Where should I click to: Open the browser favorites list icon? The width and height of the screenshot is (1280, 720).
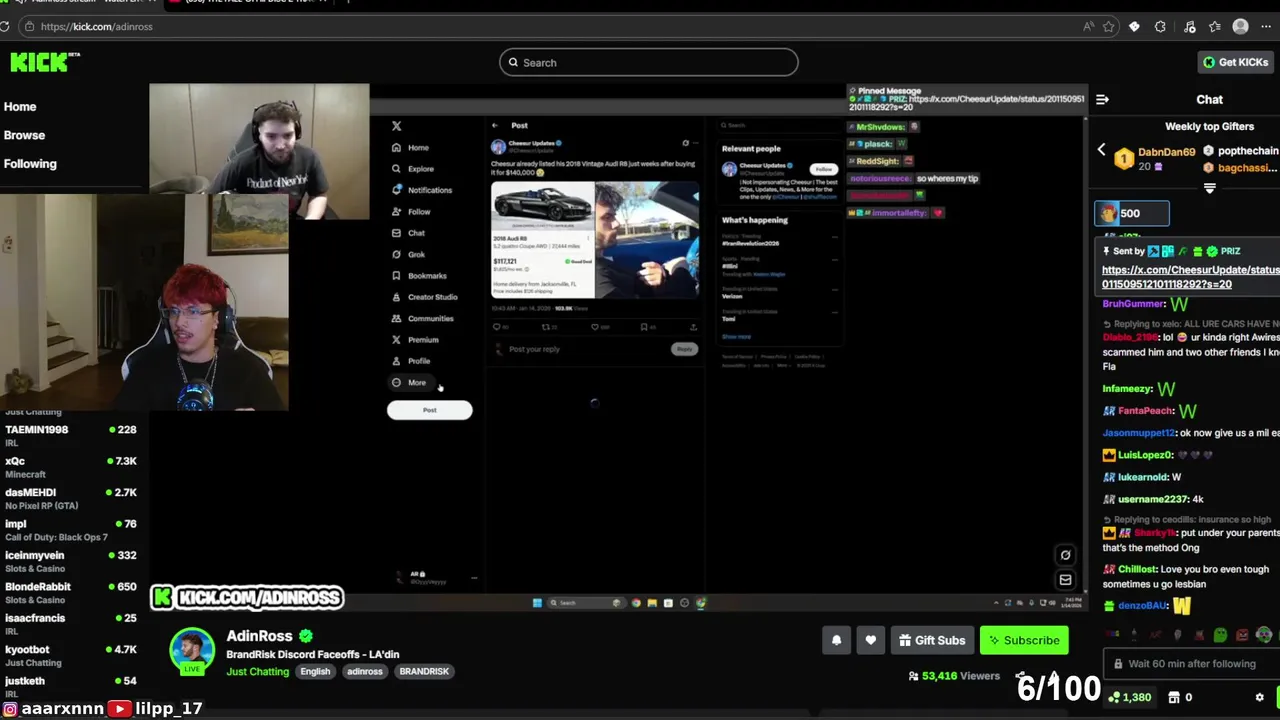(x=1214, y=27)
